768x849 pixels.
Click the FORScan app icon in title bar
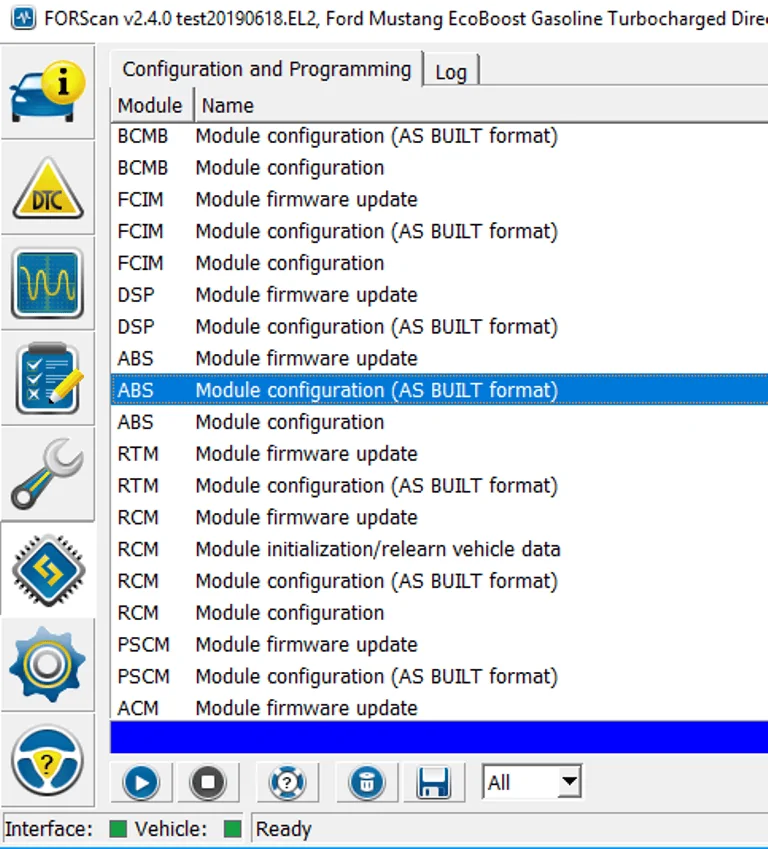(x=23, y=18)
